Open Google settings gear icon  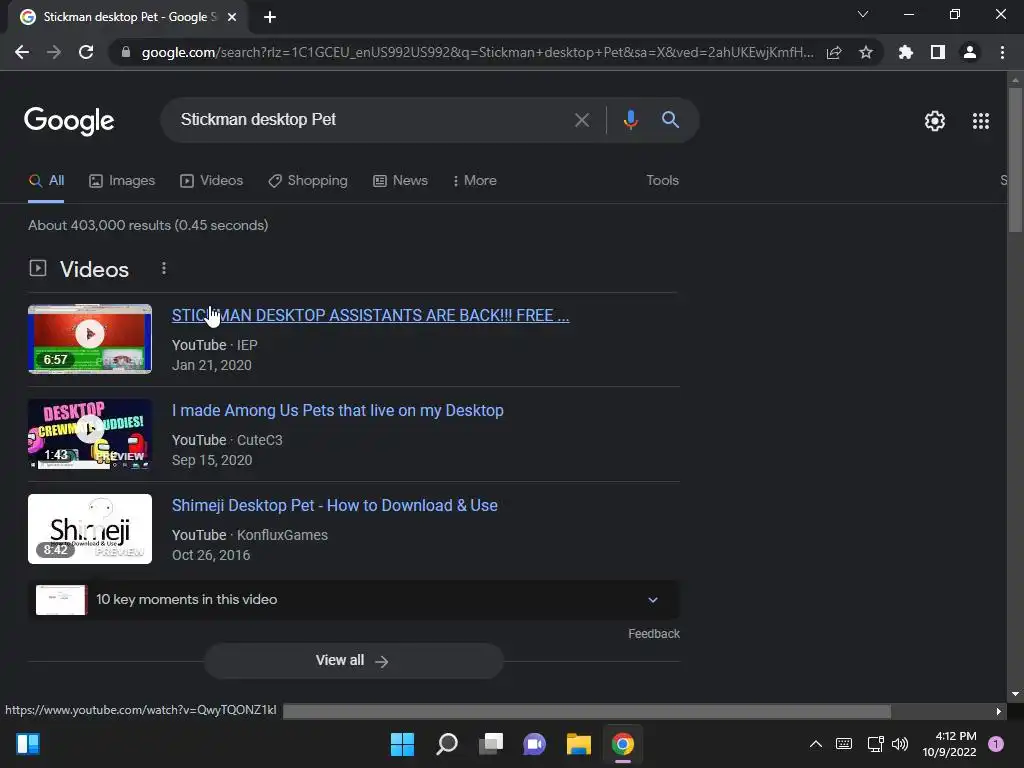[x=935, y=121]
